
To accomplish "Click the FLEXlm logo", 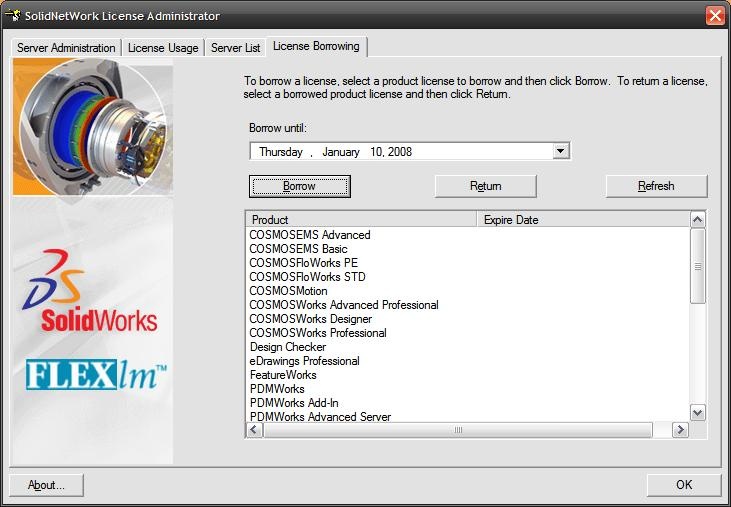I will (x=96, y=375).
